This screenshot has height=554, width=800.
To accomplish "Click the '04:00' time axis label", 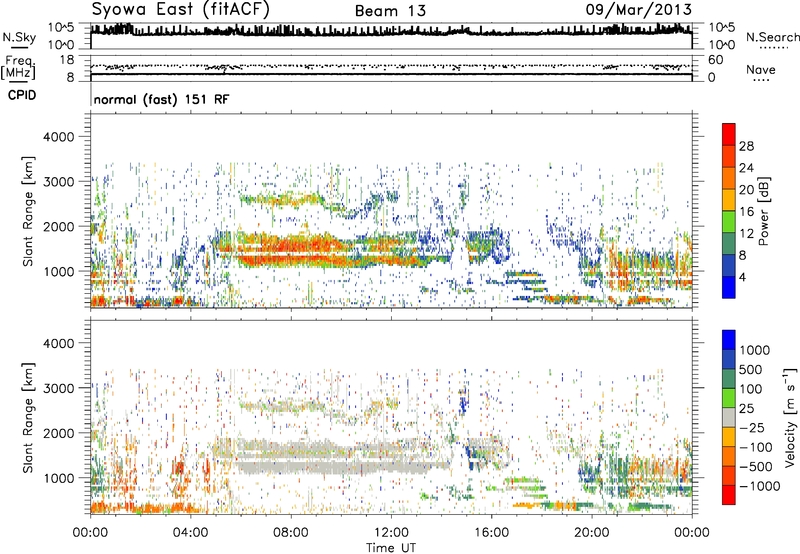I will click(x=191, y=533).
